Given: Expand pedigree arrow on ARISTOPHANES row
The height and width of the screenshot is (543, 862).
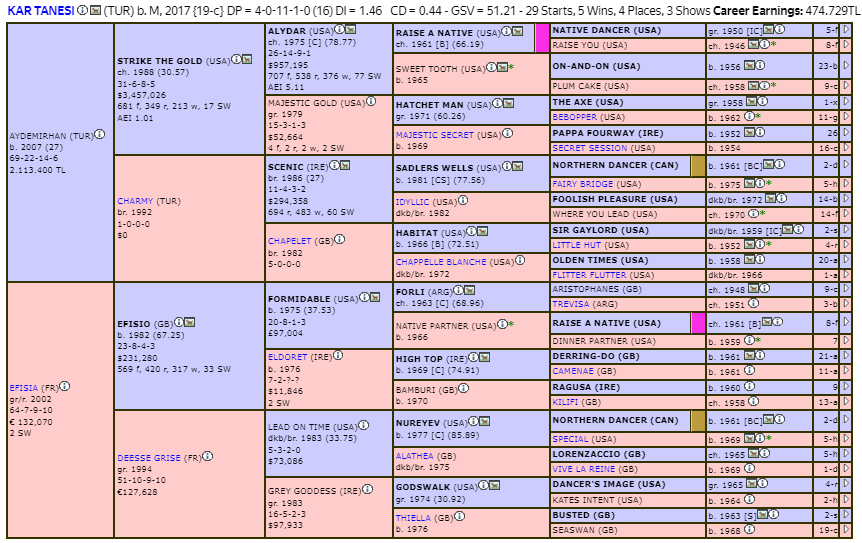Looking at the screenshot, I should click(x=846, y=289).
